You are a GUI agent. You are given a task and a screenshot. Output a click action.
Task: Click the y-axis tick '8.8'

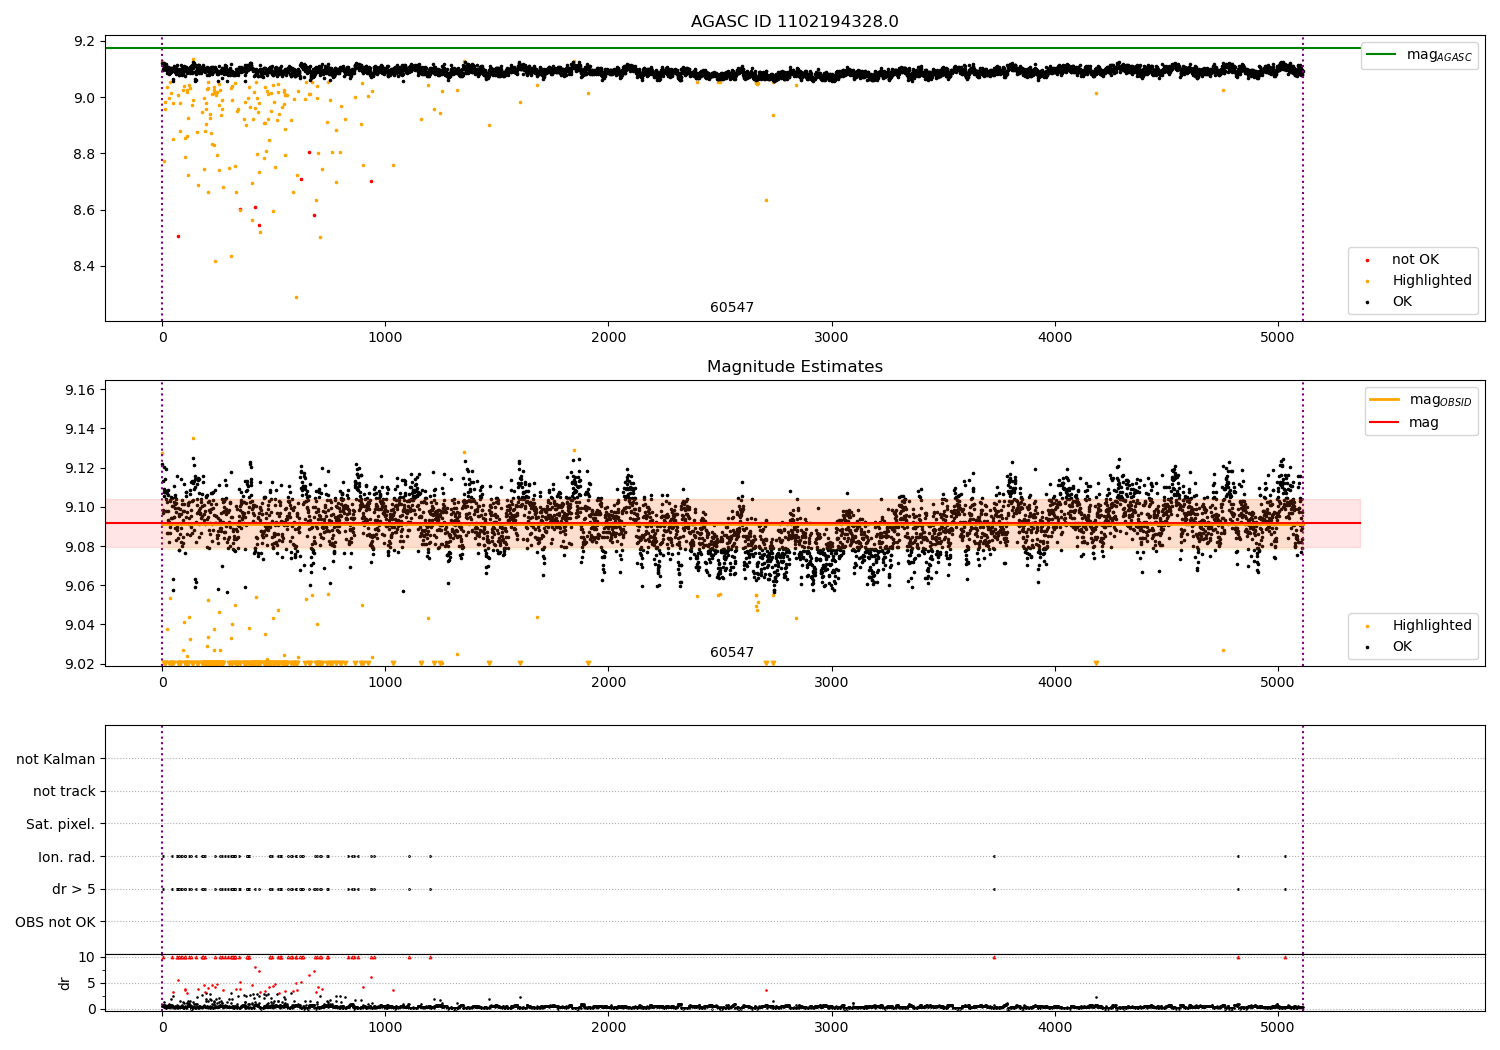pyautogui.click(x=85, y=154)
